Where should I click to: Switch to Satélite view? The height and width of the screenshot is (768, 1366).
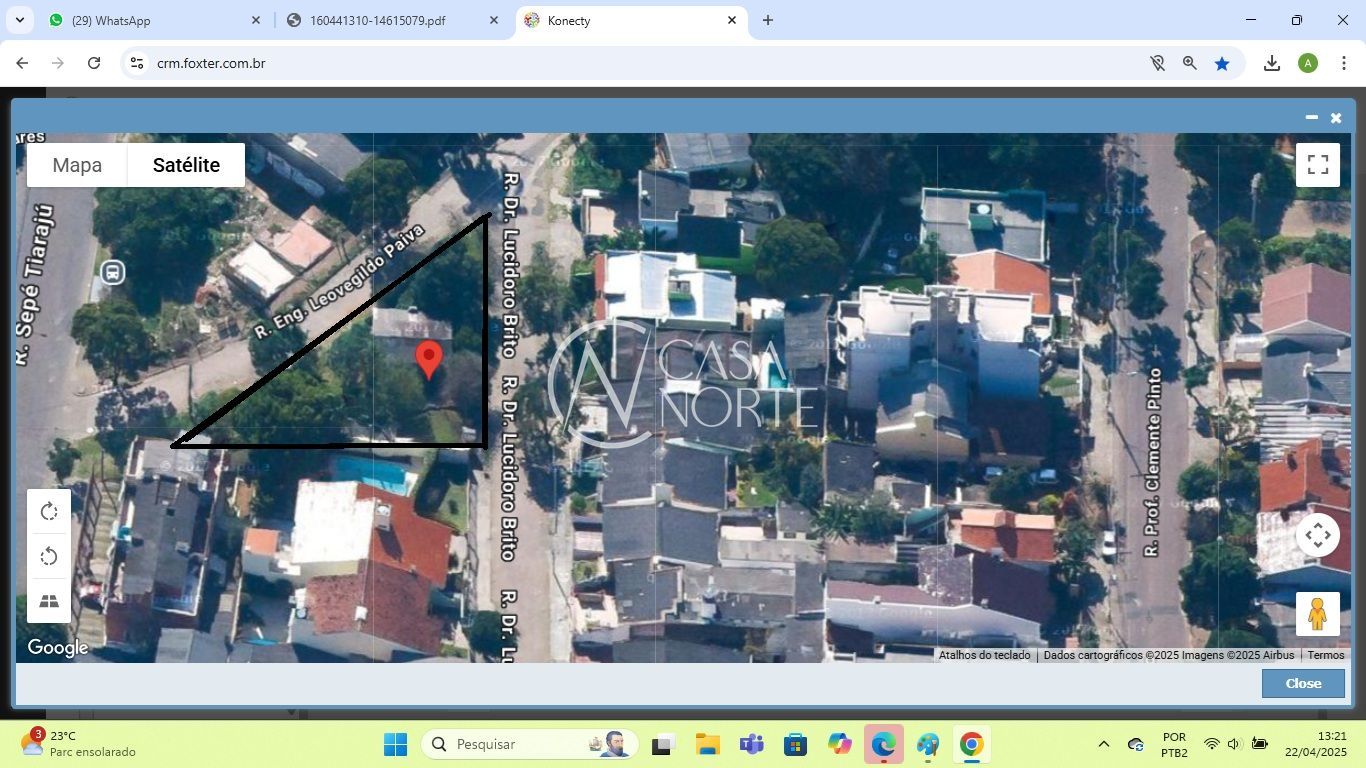point(186,165)
